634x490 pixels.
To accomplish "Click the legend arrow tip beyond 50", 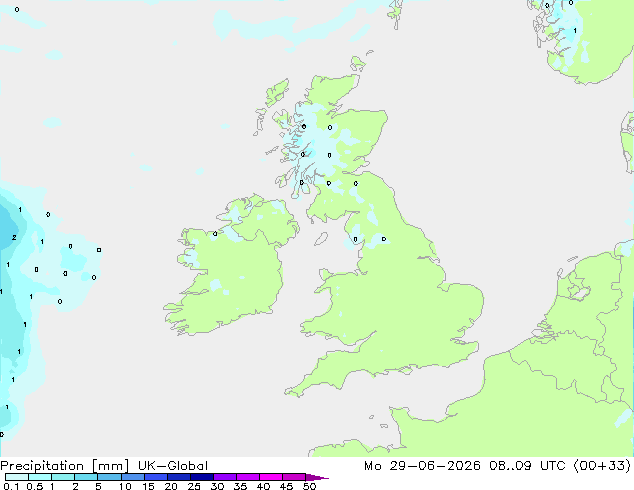I will 318,477.
